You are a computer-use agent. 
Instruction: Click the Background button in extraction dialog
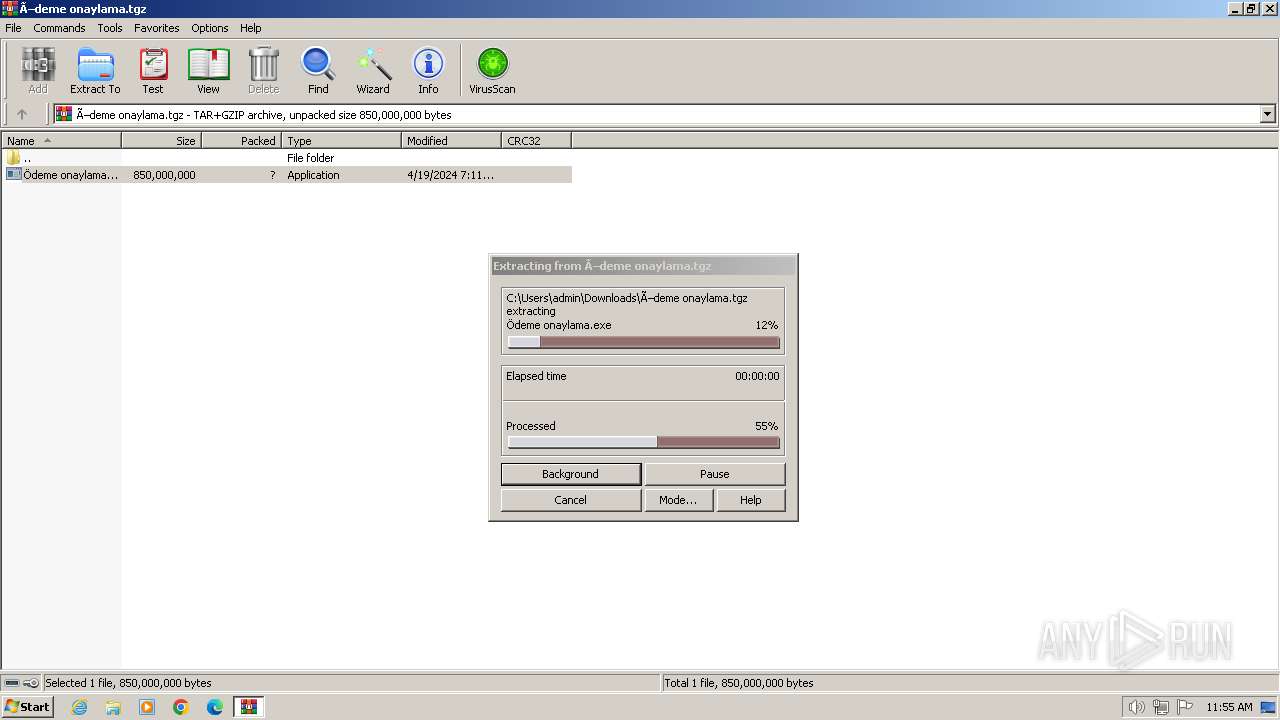pos(571,474)
